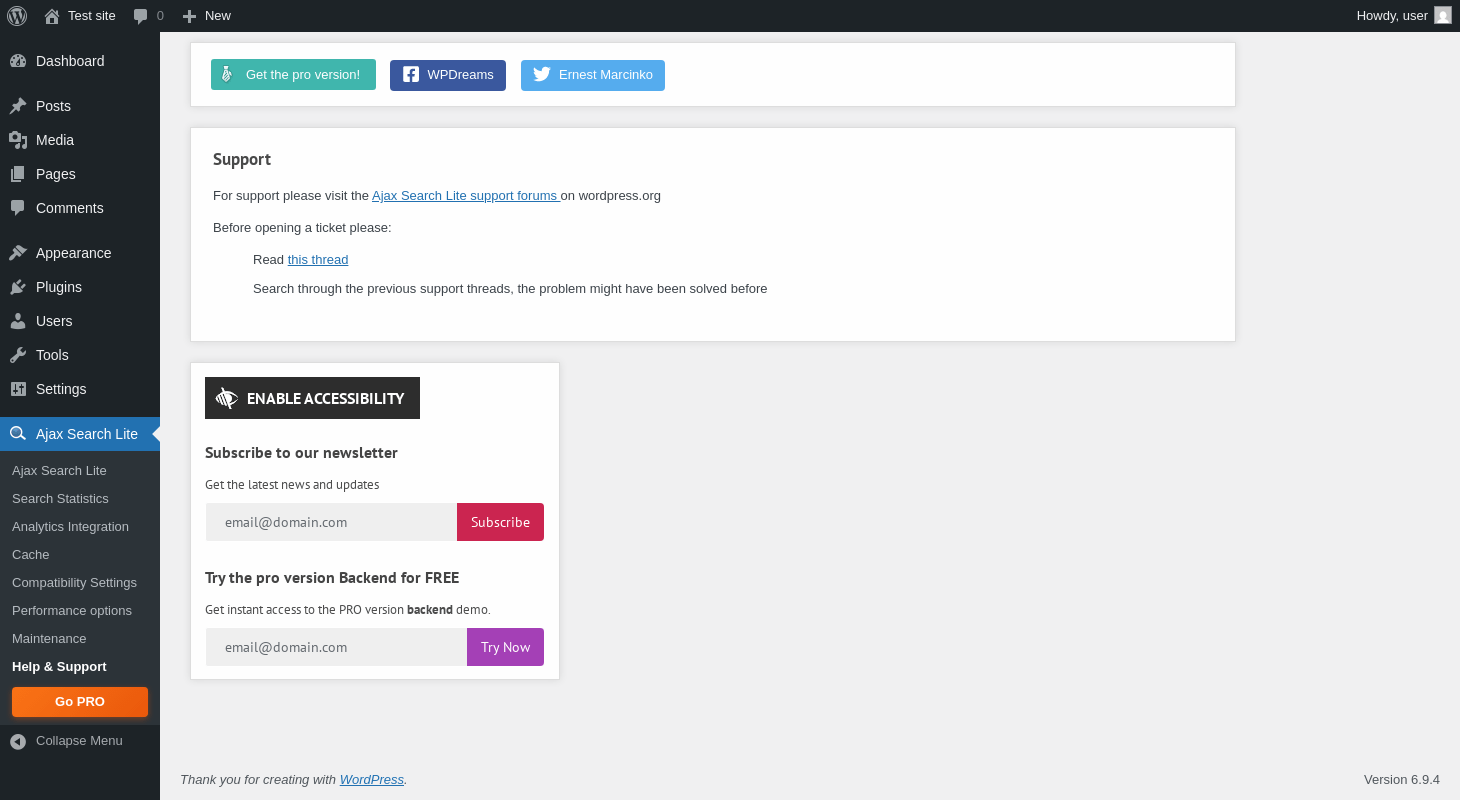1460x800 pixels.
Task: Open the comments bubble icon in admin bar
Action: (x=141, y=16)
